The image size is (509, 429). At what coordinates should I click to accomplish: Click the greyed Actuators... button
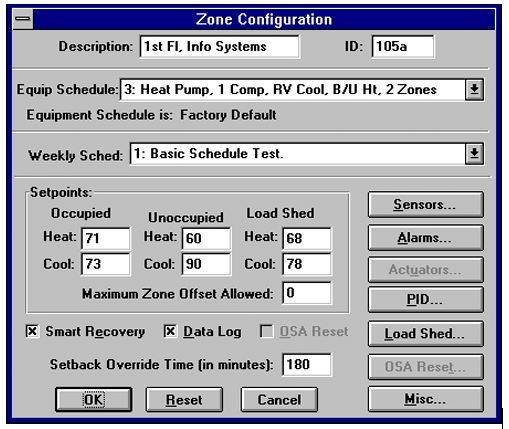[426, 269]
